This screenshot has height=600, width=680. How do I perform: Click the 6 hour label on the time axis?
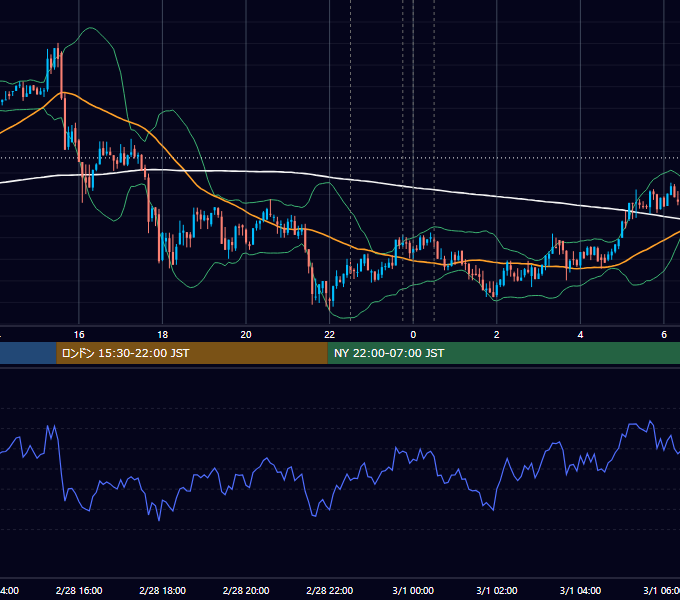click(664, 335)
